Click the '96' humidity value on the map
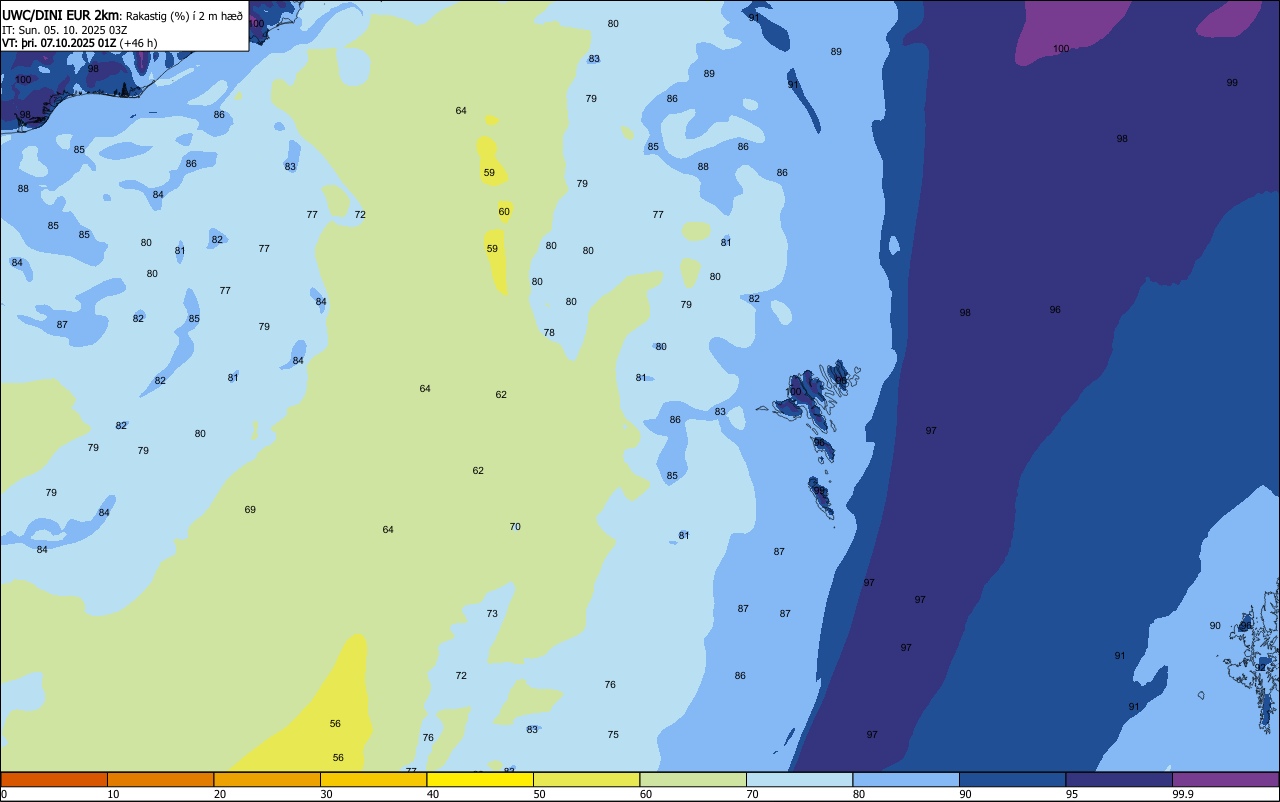The width and height of the screenshot is (1280, 802). [x=1055, y=310]
